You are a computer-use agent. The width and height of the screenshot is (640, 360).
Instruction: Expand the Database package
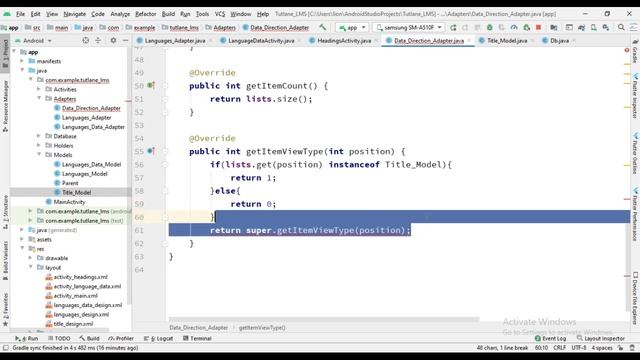click(39, 136)
